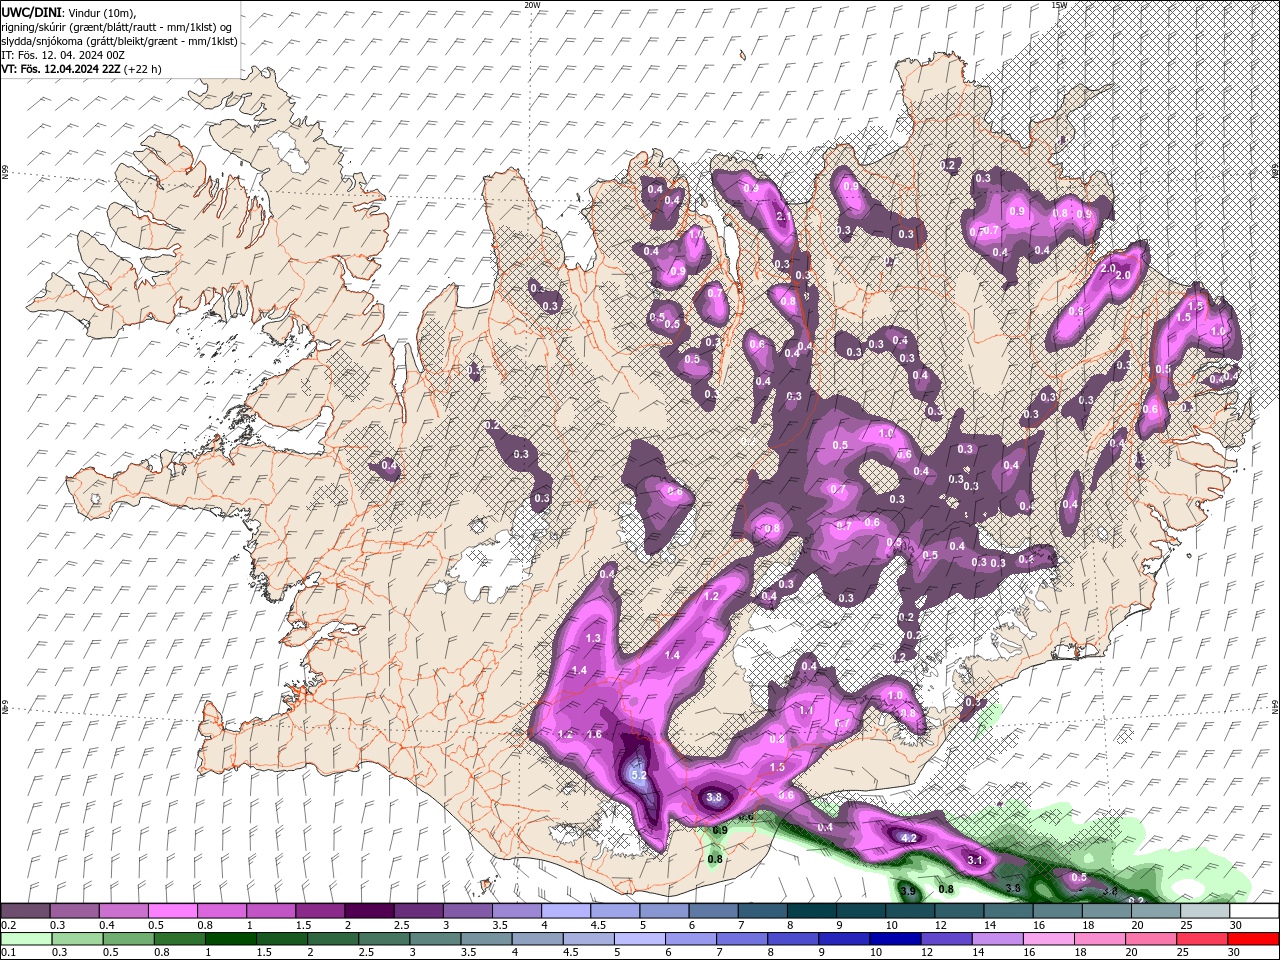Click the 15W longitude label at top
This screenshot has height=960, width=1280.
click(x=1059, y=5)
